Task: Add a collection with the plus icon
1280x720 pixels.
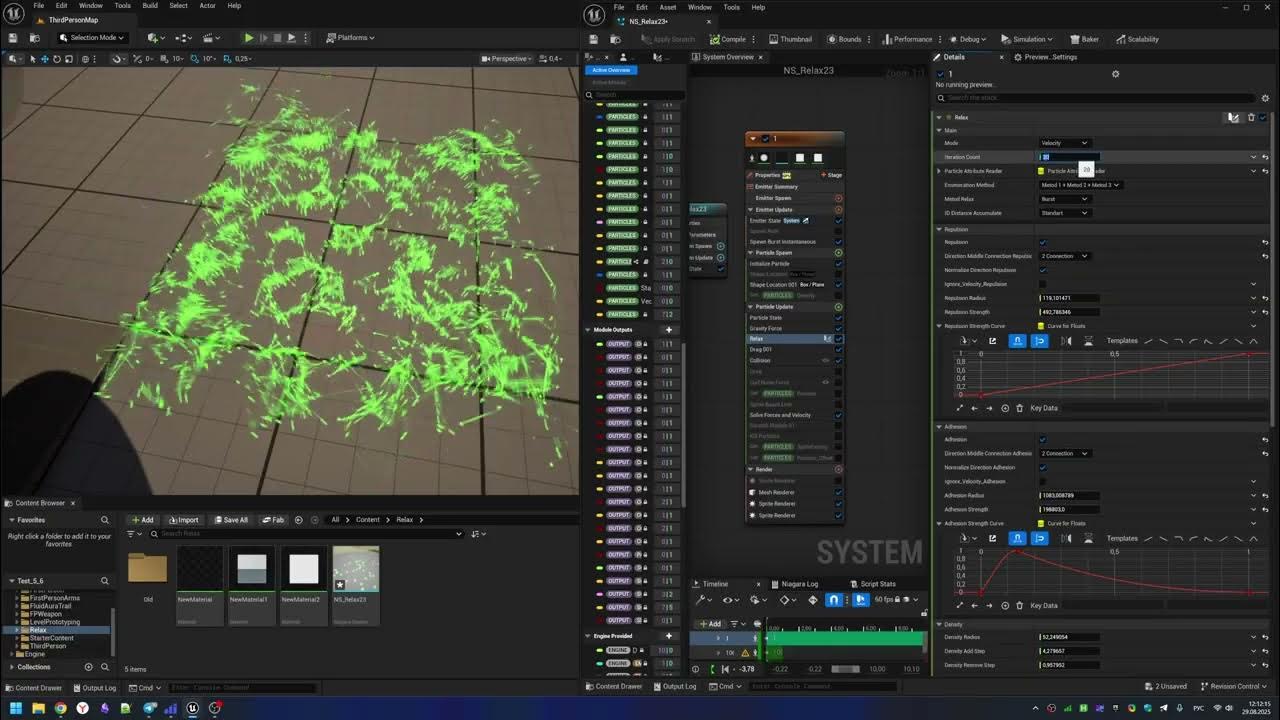Action: [x=88, y=667]
